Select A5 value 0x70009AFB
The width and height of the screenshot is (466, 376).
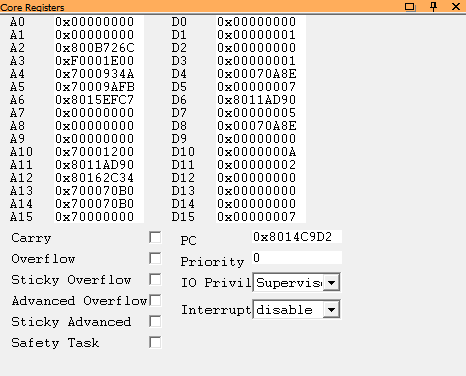click(99, 87)
